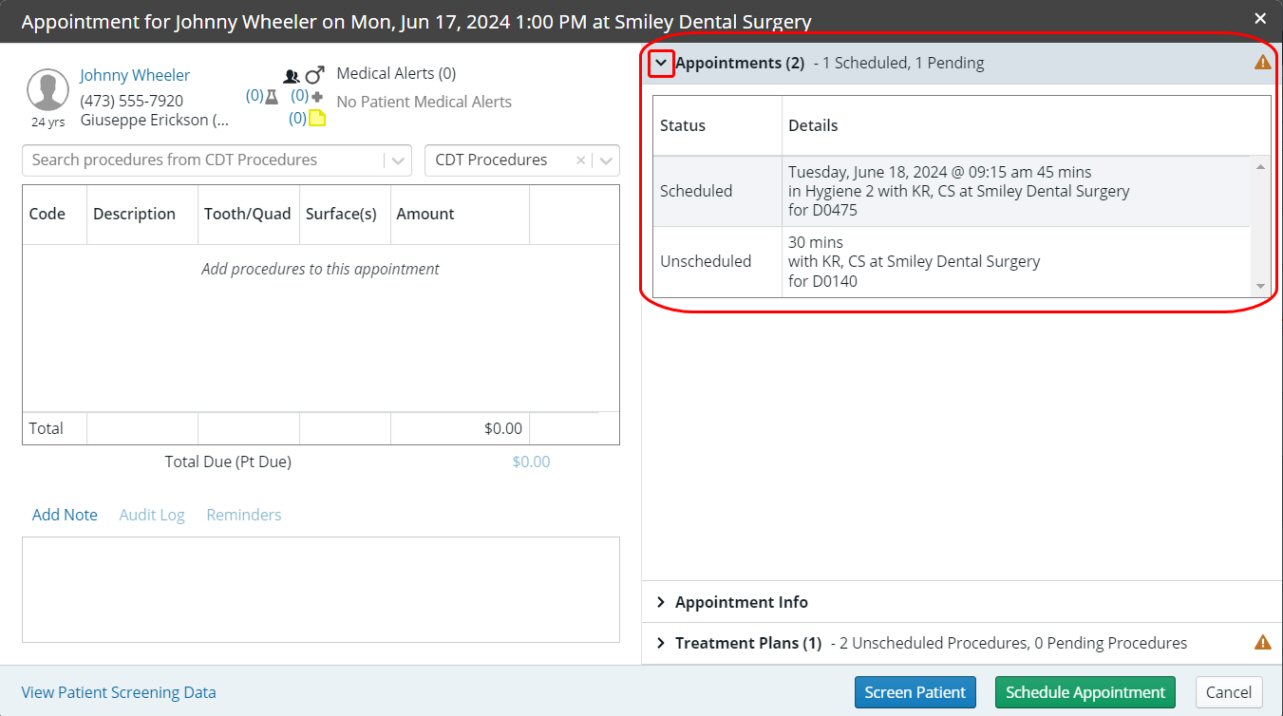
Task: Click the male gender symbol icon
Action: click(x=315, y=75)
